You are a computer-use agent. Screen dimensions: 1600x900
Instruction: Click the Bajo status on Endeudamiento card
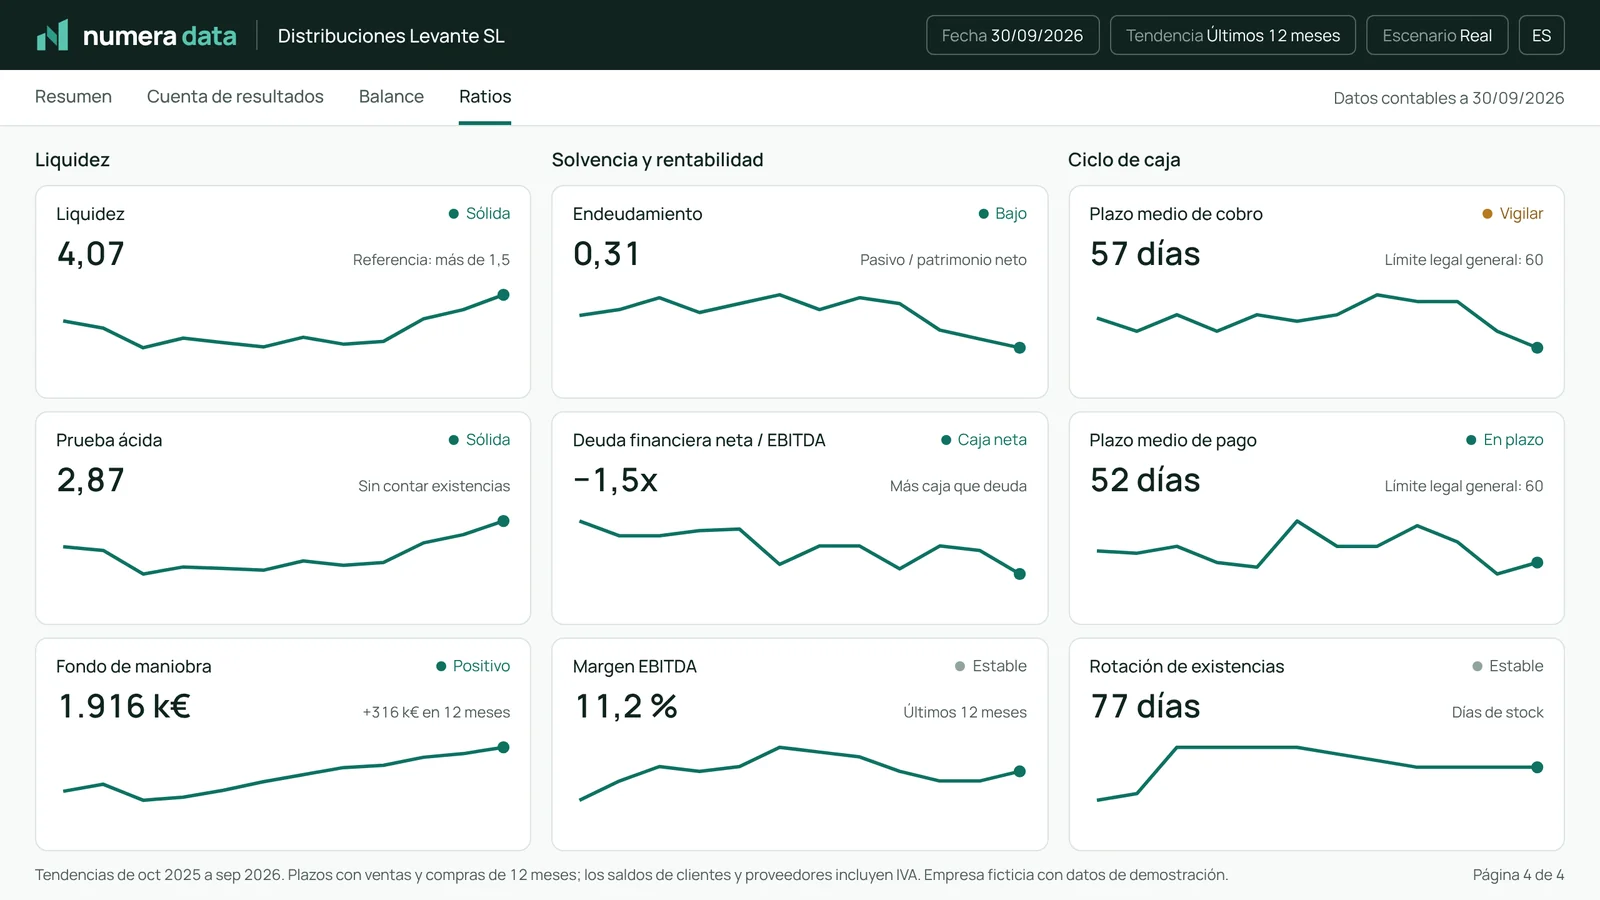point(1002,213)
